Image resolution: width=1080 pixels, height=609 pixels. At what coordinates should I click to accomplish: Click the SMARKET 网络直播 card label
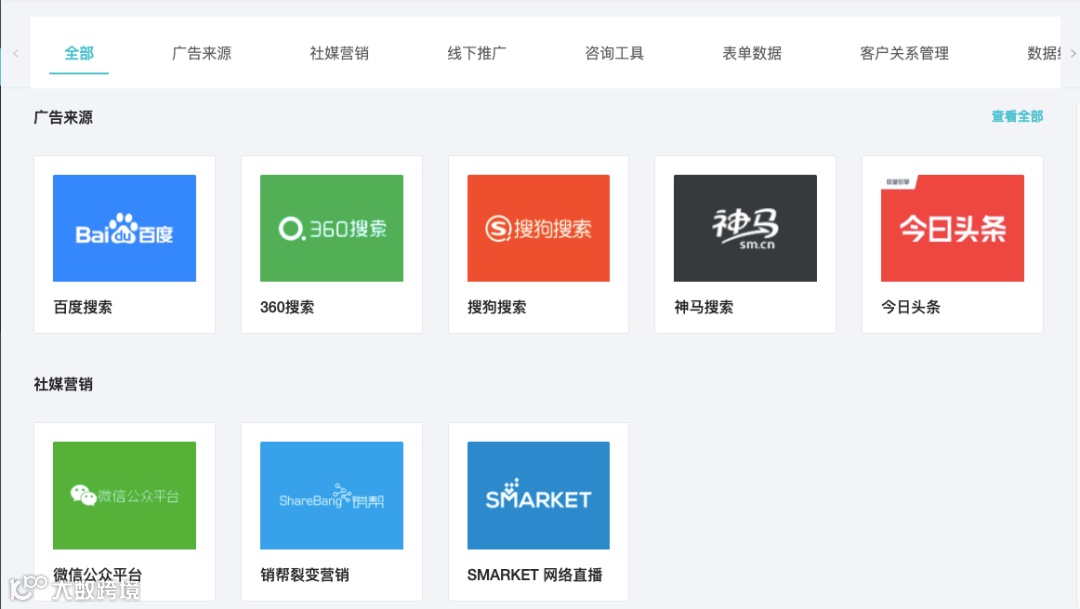[x=534, y=575]
